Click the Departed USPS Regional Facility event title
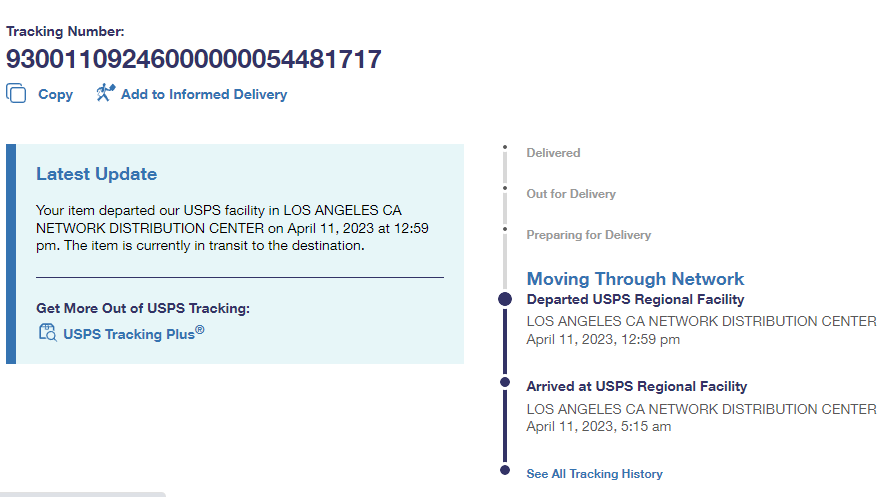Screen dimensions: 887x497 [635, 299]
